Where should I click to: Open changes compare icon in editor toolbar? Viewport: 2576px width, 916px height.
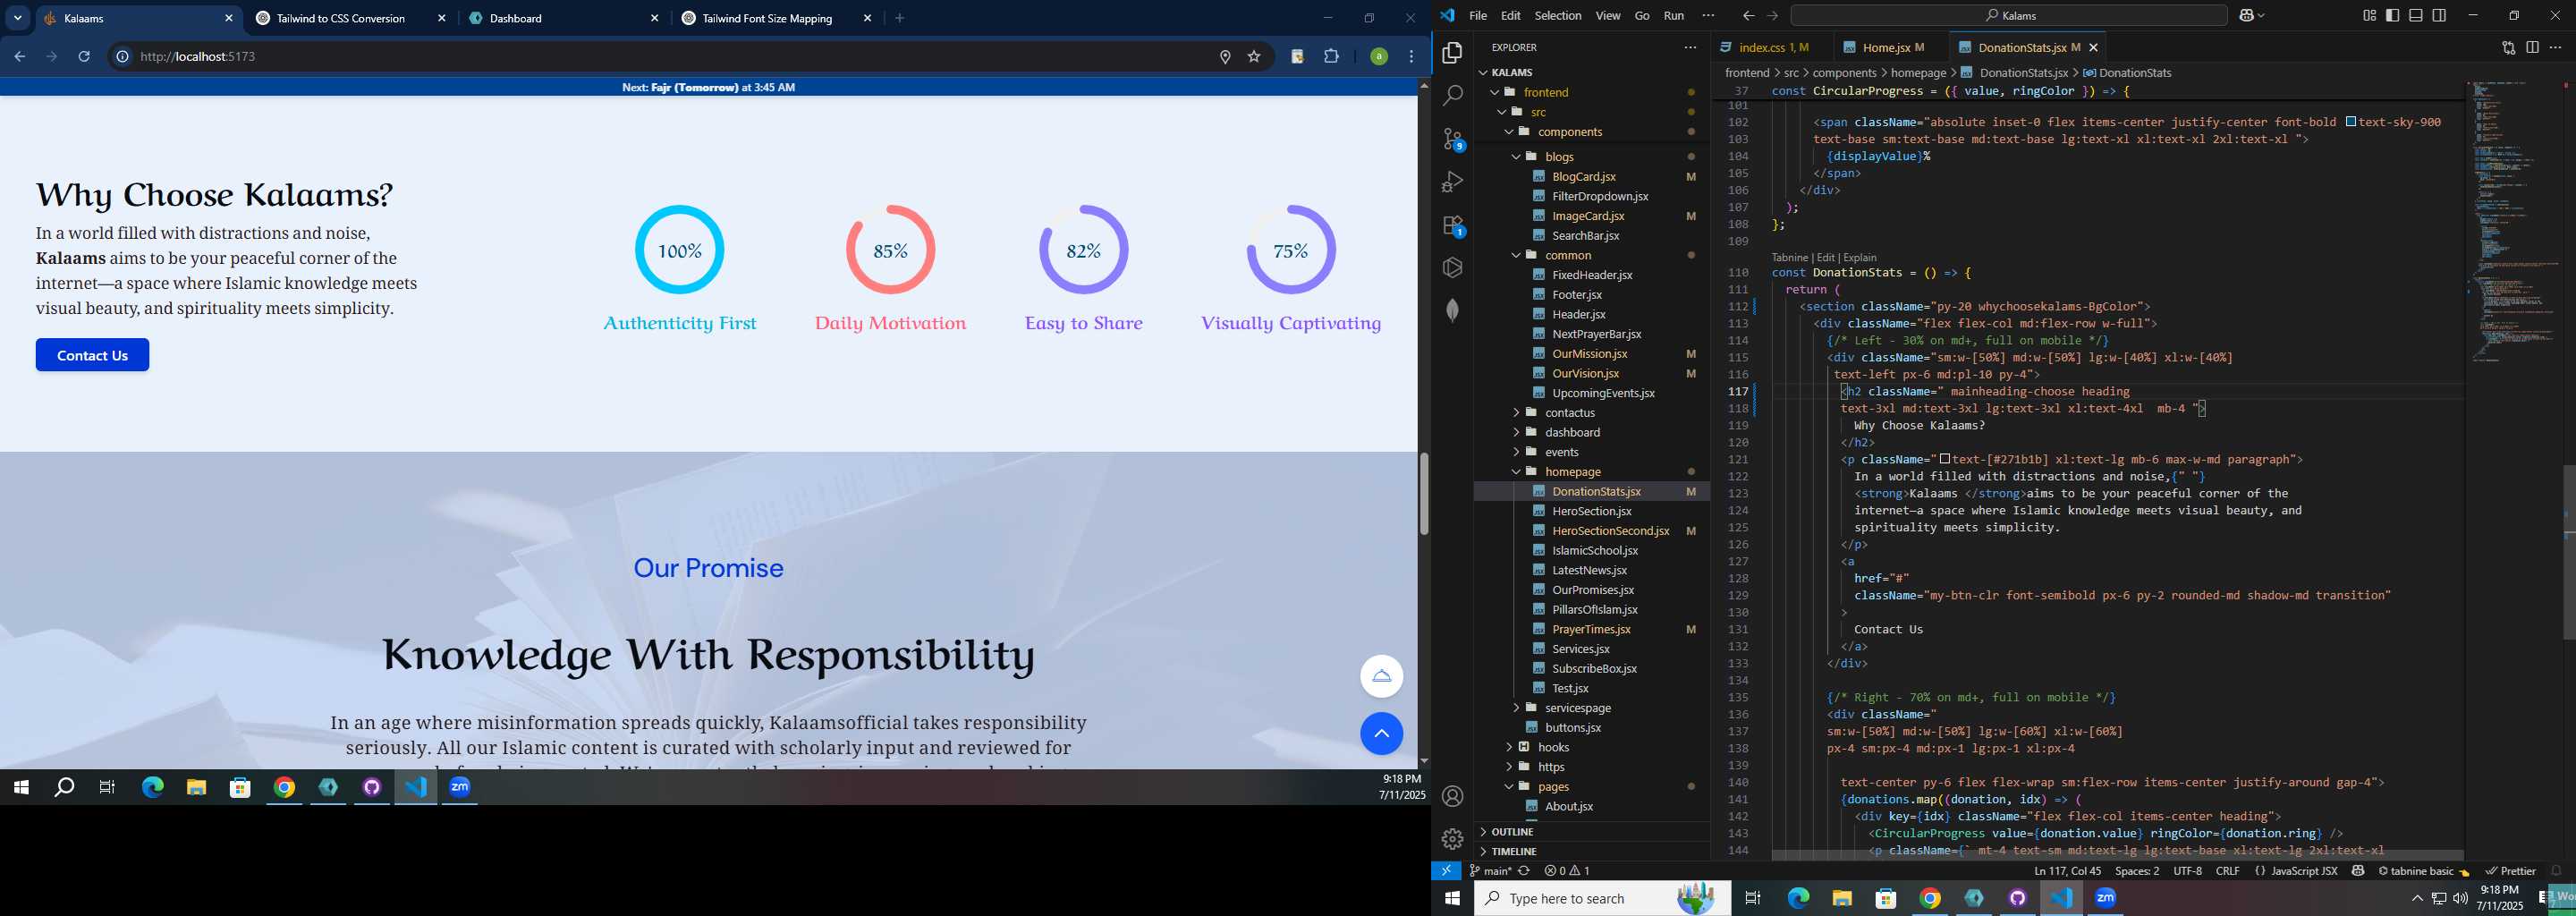point(2509,47)
